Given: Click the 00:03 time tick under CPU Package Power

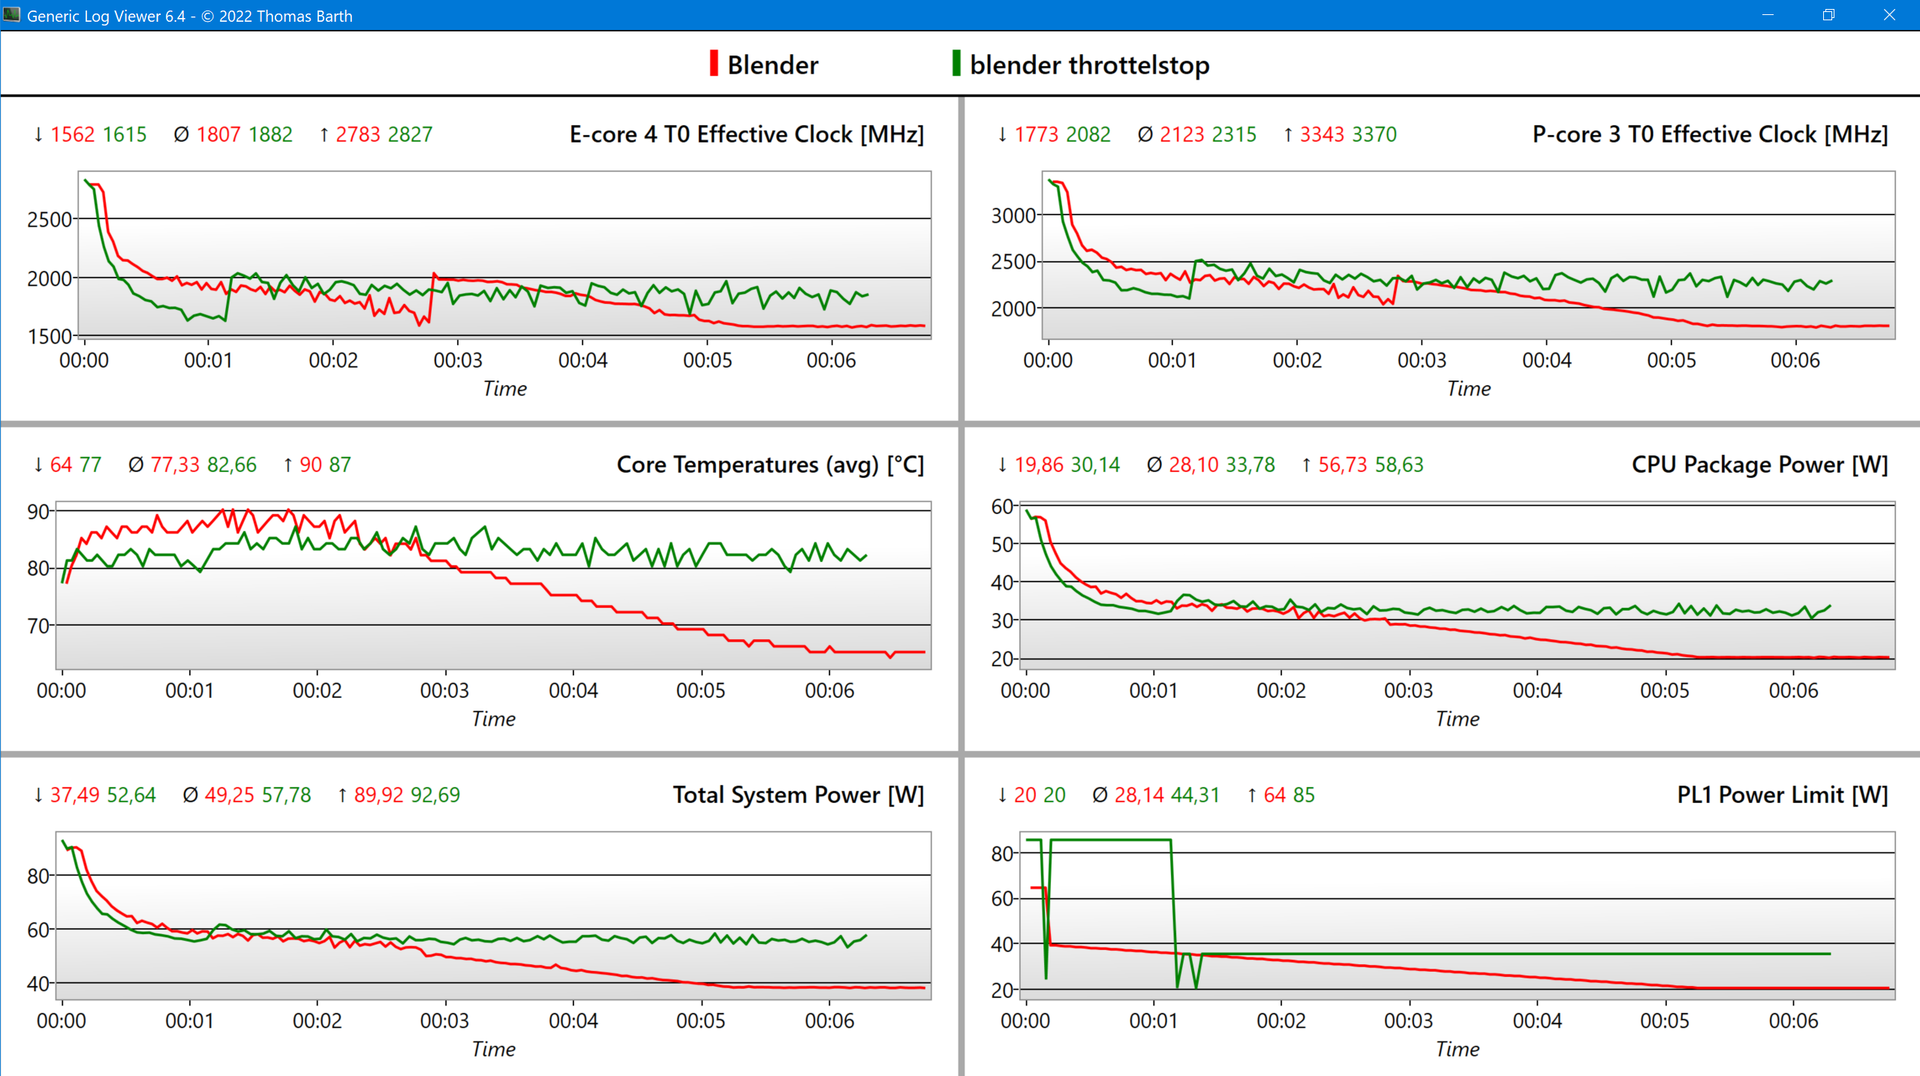Looking at the screenshot, I should [x=1408, y=690].
